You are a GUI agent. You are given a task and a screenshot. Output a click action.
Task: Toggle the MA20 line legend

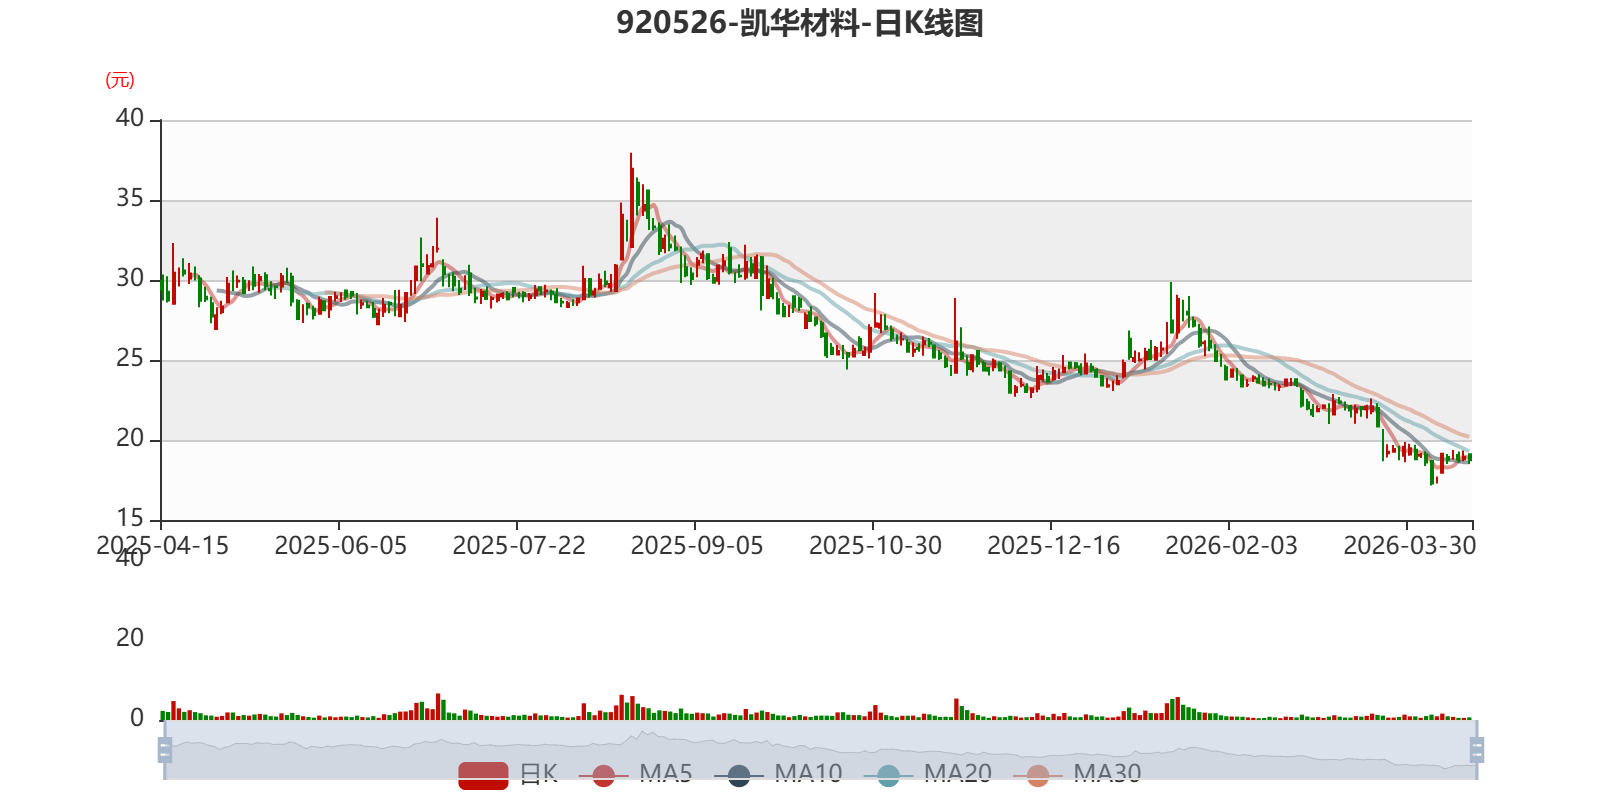point(927,774)
